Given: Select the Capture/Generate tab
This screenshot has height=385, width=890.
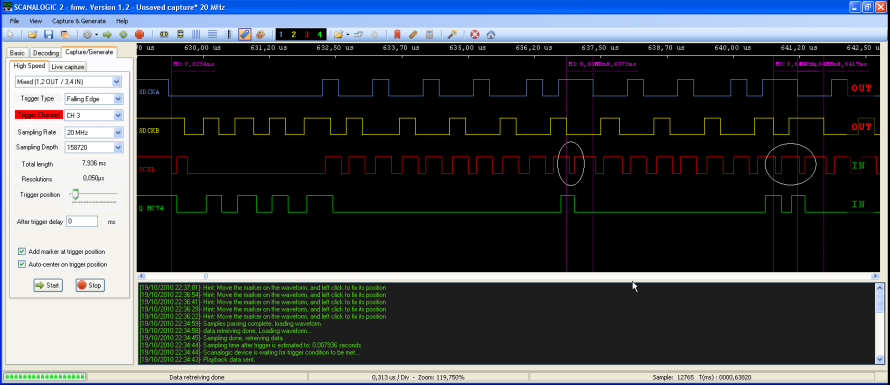Looking at the screenshot, I should (x=89, y=52).
